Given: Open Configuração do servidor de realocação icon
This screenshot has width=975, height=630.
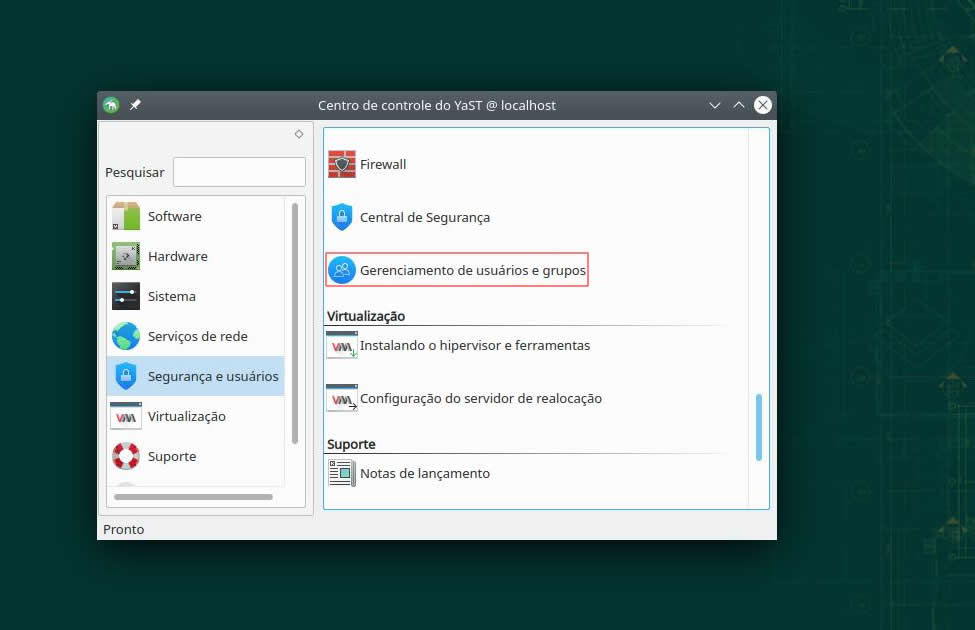Looking at the screenshot, I should (x=342, y=398).
